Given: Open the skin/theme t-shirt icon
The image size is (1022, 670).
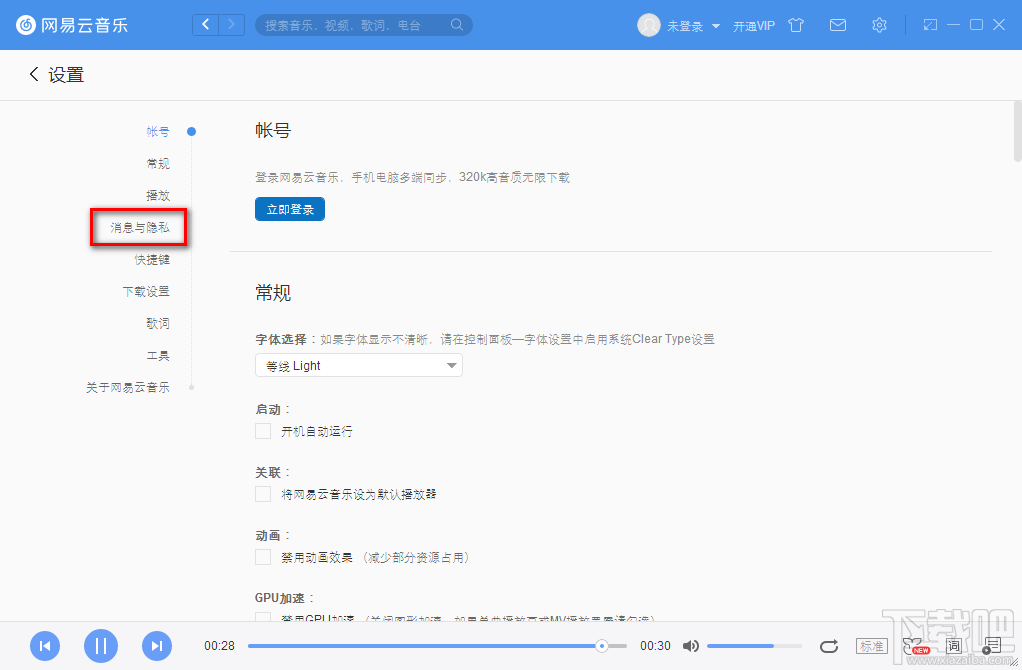Looking at the screenshot, I should click(796, 25).
